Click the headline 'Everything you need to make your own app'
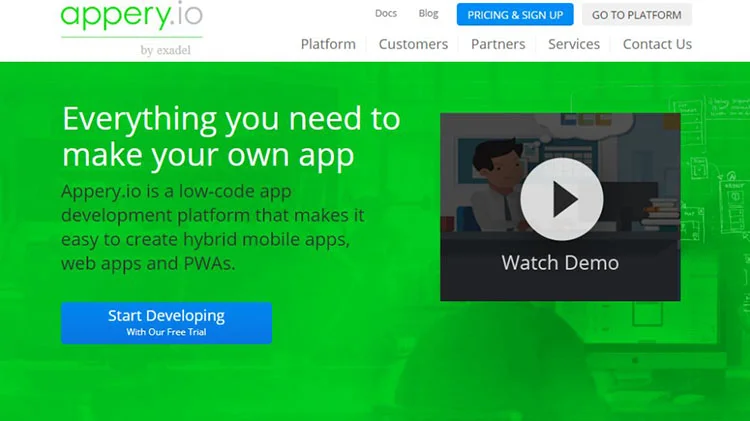 [231, 137]
